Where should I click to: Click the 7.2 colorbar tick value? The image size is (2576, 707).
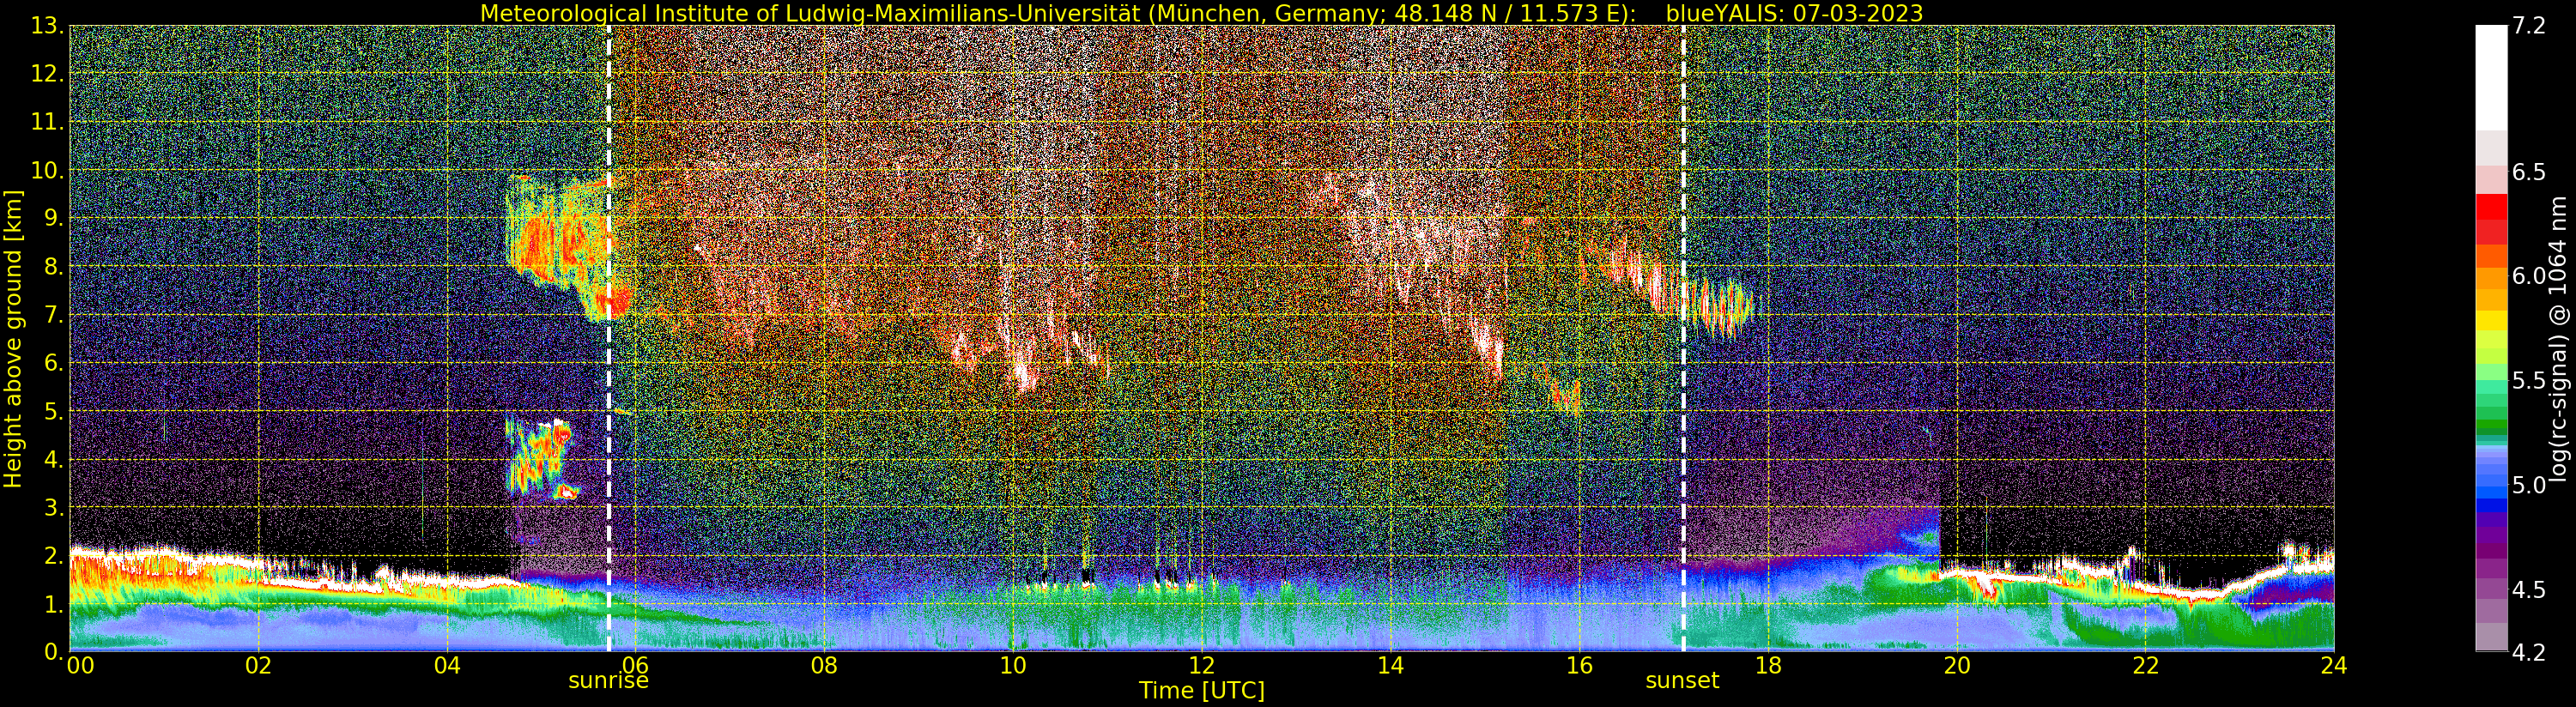2530,26
